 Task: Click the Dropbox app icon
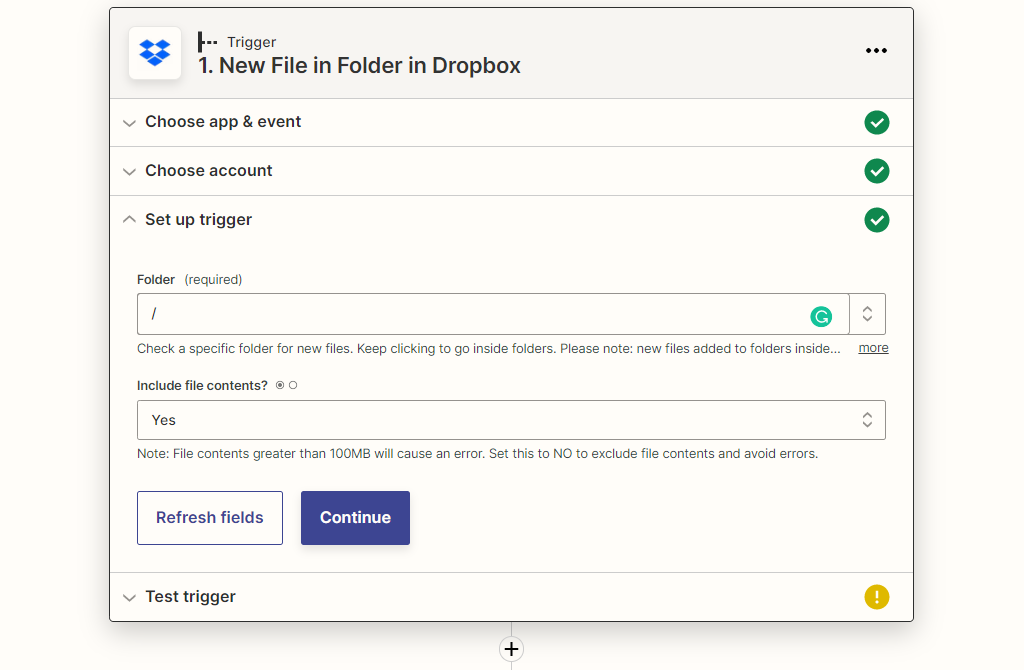click(154, 51)
